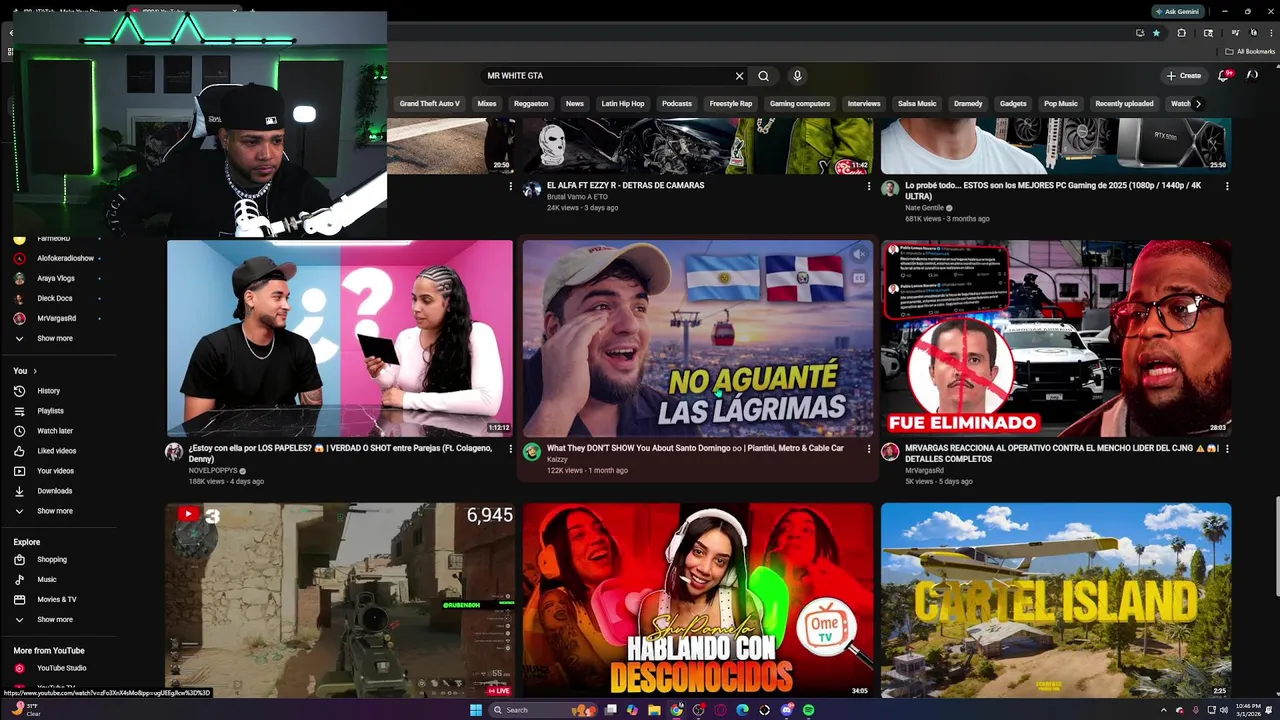The image size is (1280, 720).
Task: Open YouTube notifications bell
Action: [1224, 75]
